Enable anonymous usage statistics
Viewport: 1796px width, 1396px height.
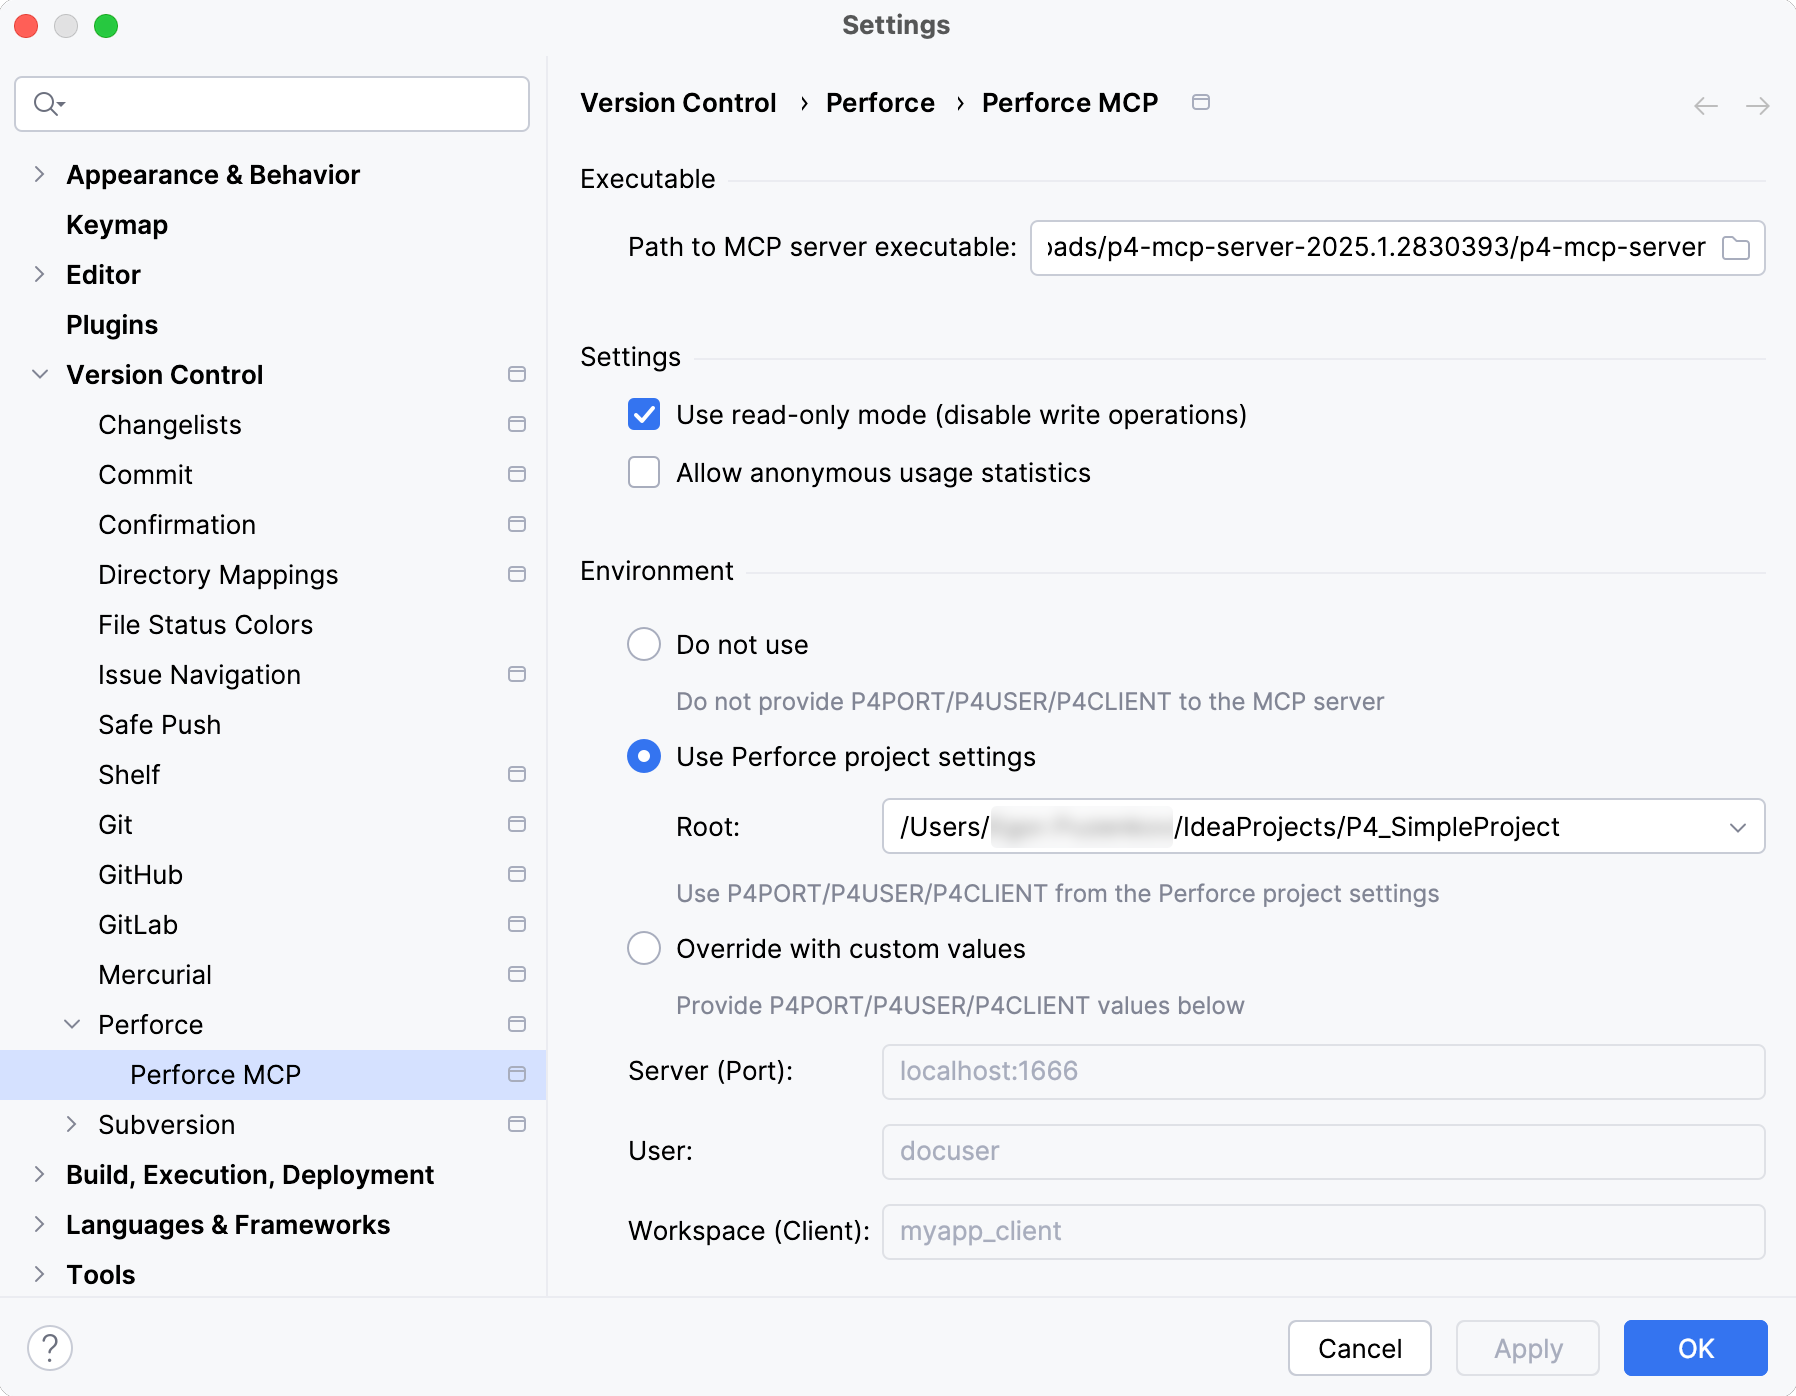643,472
